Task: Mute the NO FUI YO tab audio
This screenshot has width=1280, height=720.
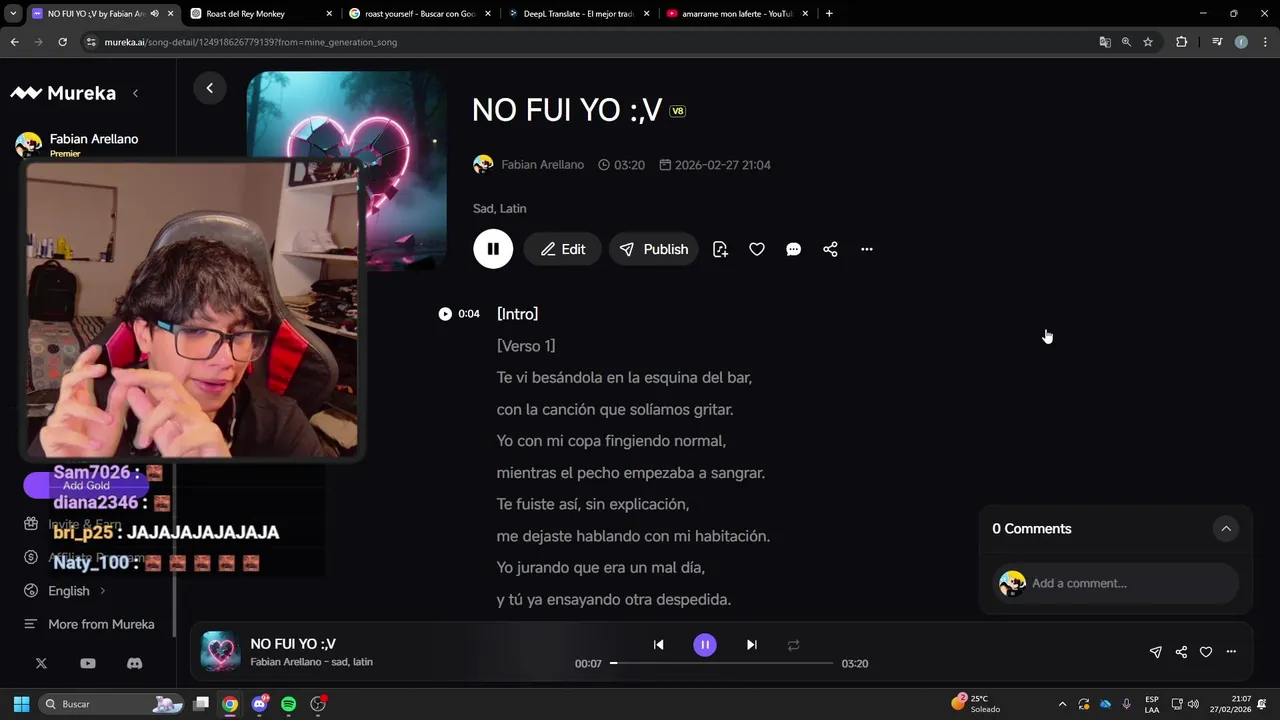Action: point(154,14)
